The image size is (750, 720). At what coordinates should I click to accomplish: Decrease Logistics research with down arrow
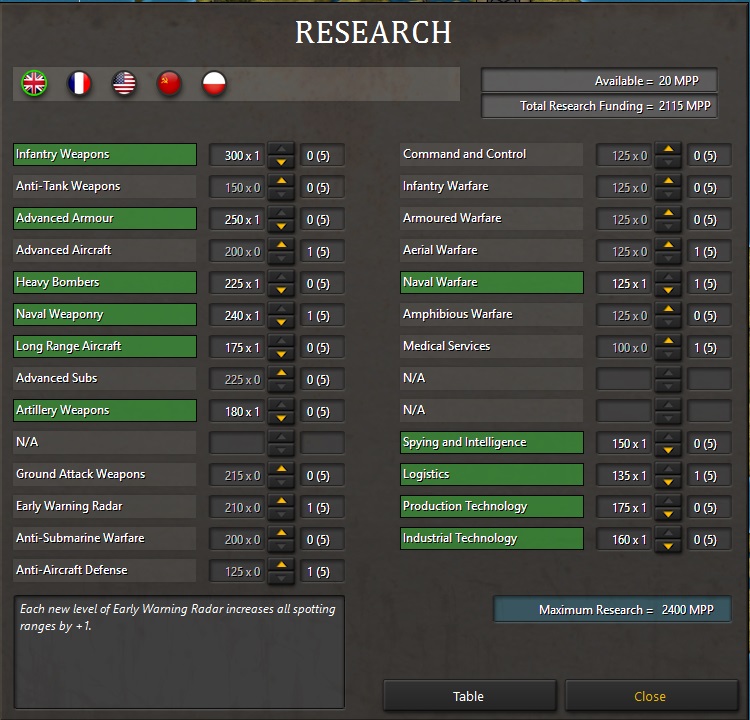click(668, 483)
